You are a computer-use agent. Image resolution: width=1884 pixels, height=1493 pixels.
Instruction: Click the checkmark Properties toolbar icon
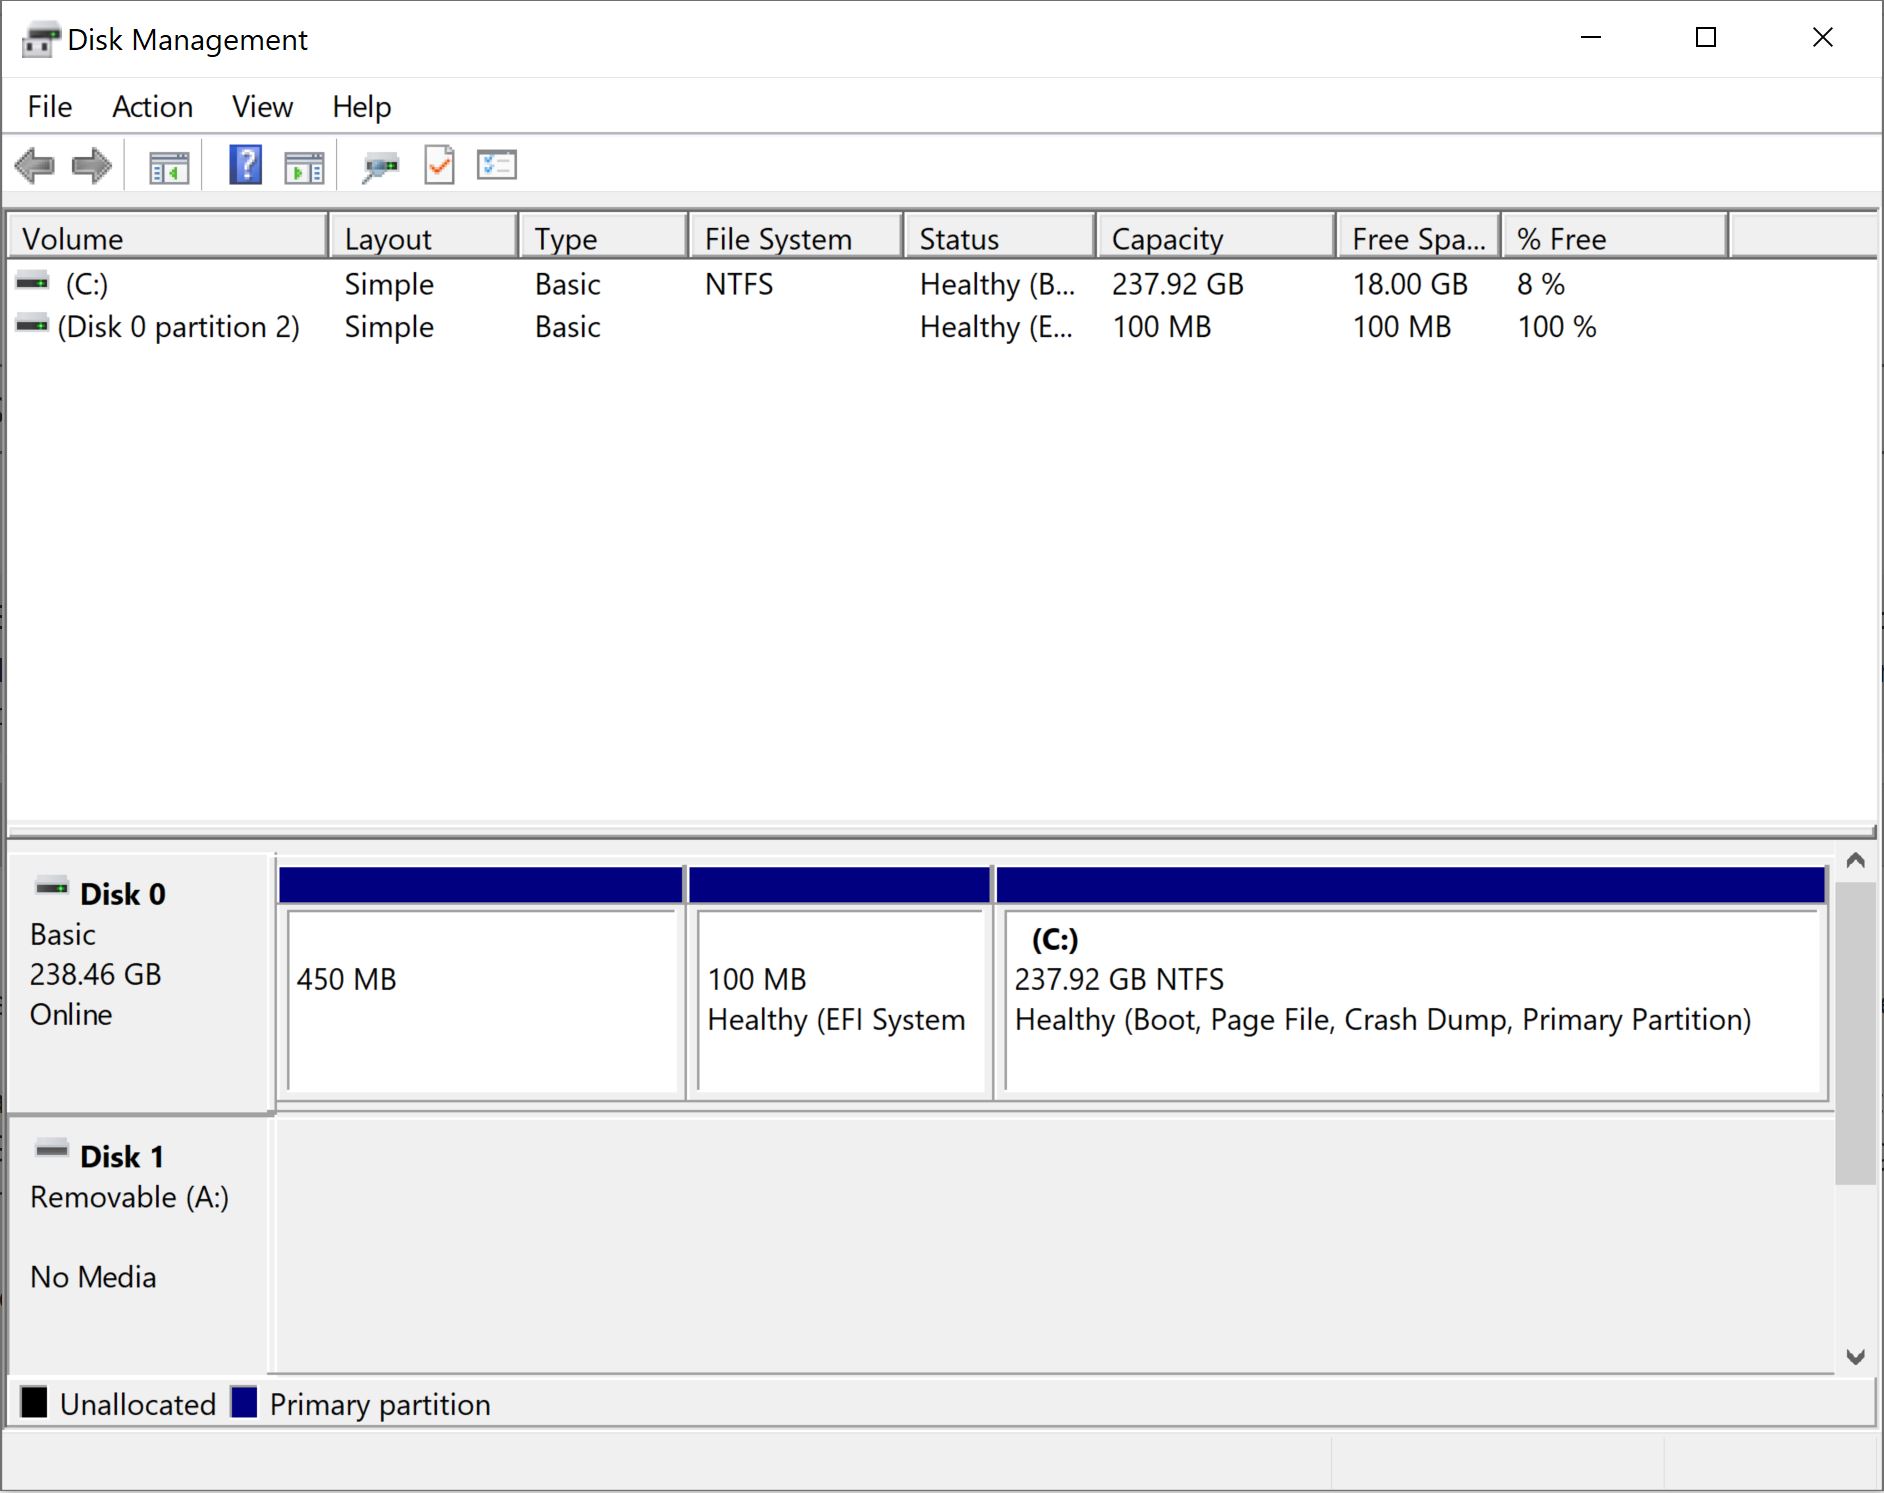pos(439,165)
